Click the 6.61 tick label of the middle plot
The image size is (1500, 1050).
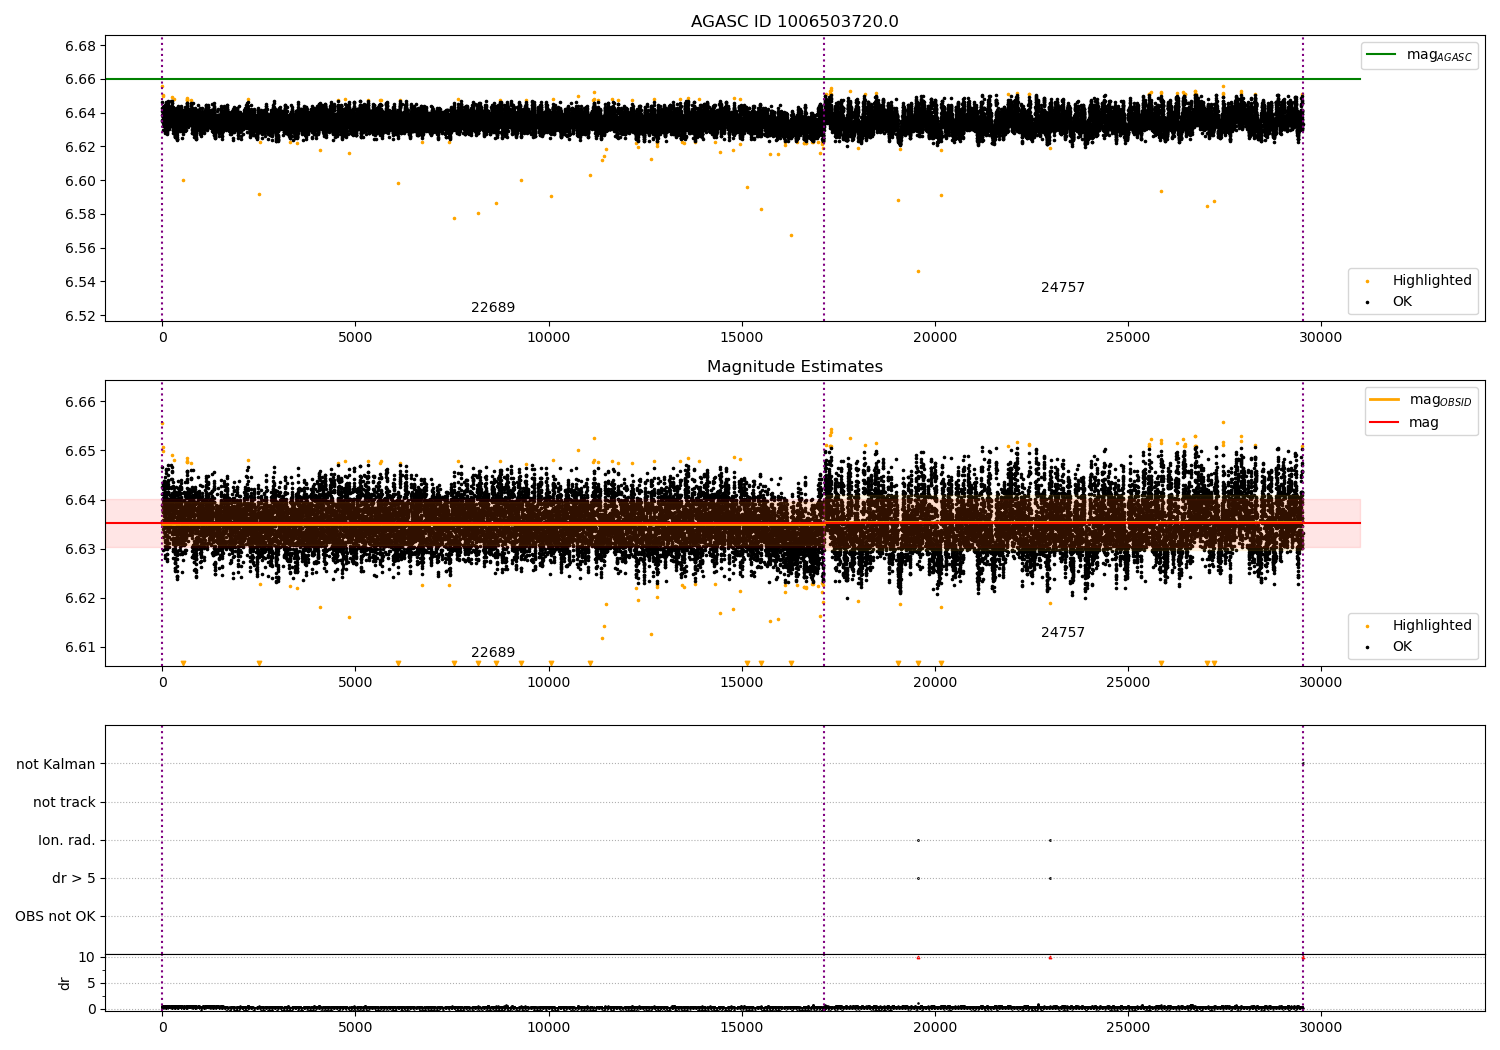point(80,647)
